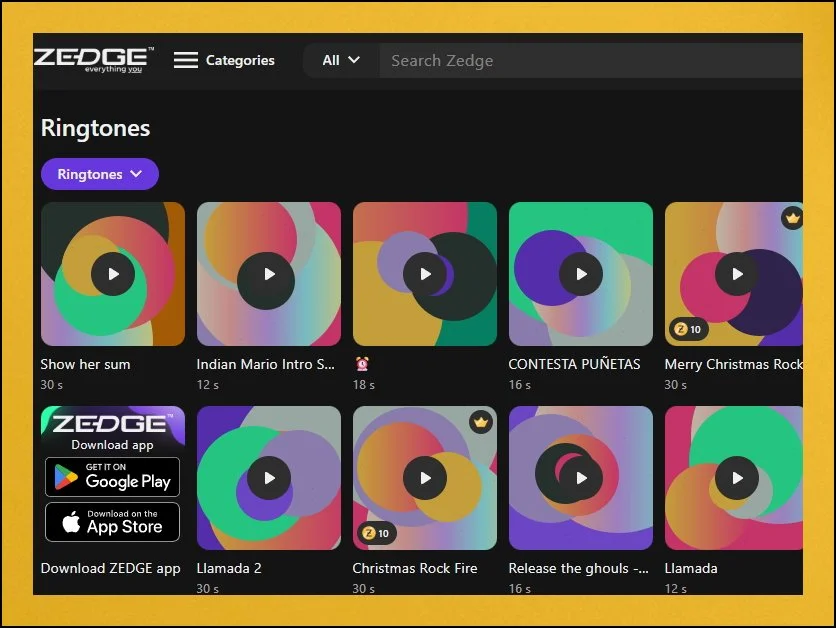836x628 pixels.
Task: Click Download on the App Store badge
Action: click(112, 522)
